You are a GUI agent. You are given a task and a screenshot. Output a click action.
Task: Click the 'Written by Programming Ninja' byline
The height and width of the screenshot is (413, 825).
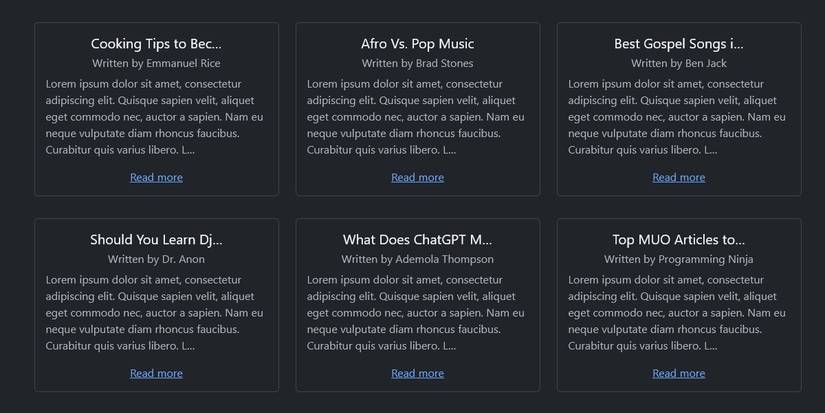tap(678, 259)
